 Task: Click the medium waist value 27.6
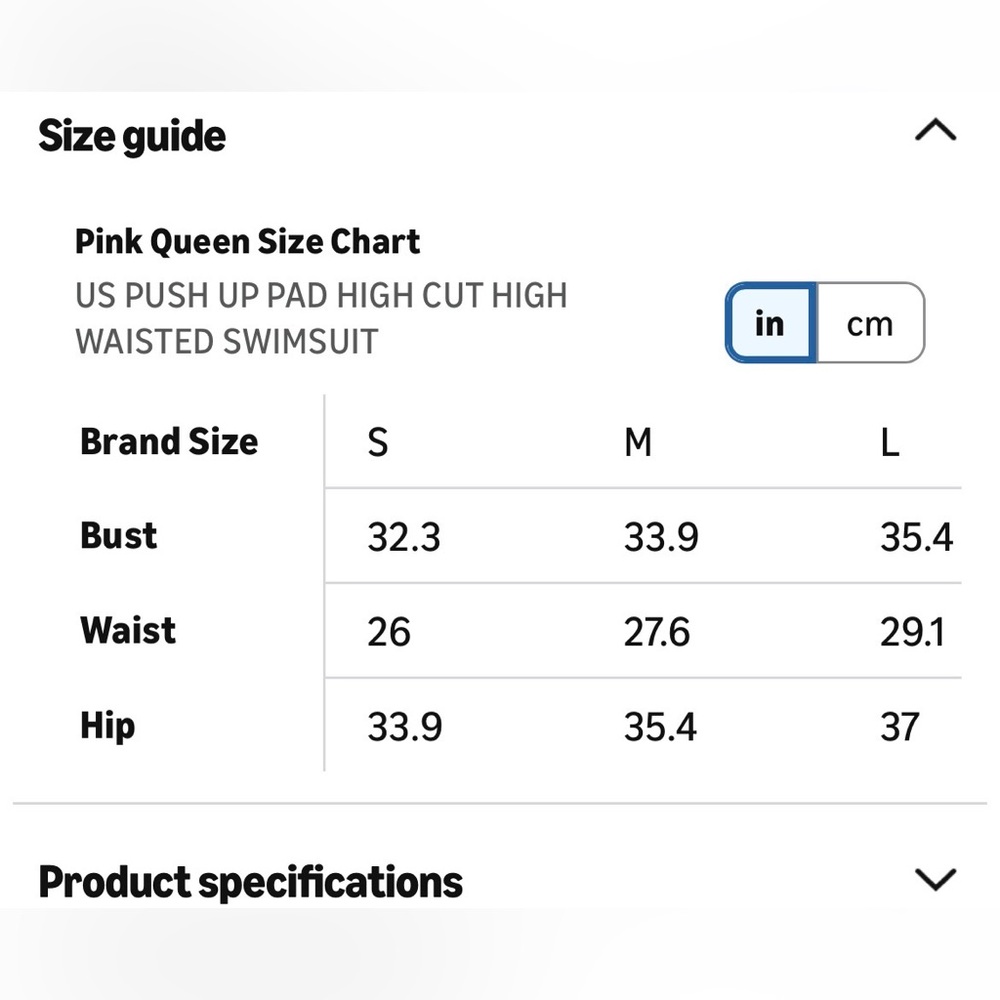coord(657,632)
